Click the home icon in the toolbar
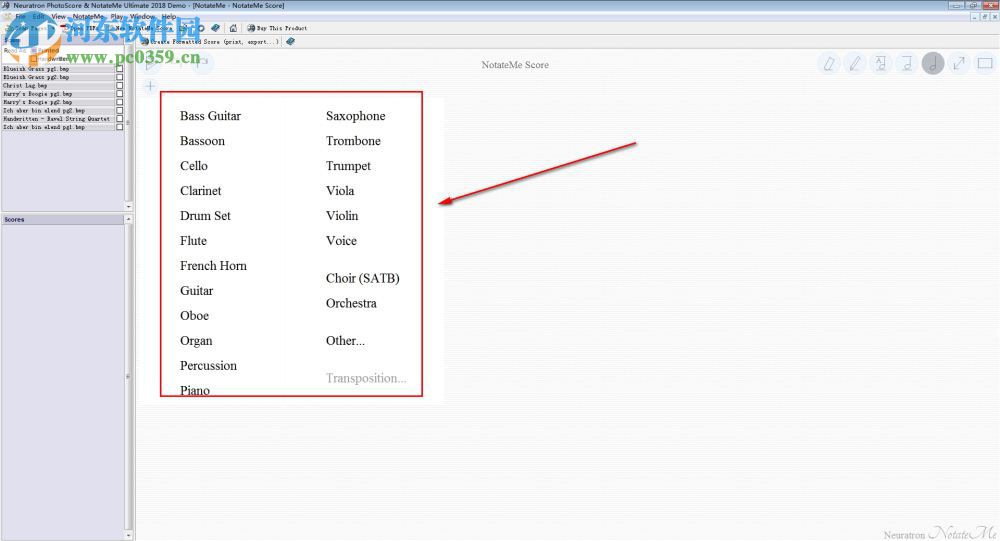The width and height of the screenshot is (1000, 541). pos(233,28)
